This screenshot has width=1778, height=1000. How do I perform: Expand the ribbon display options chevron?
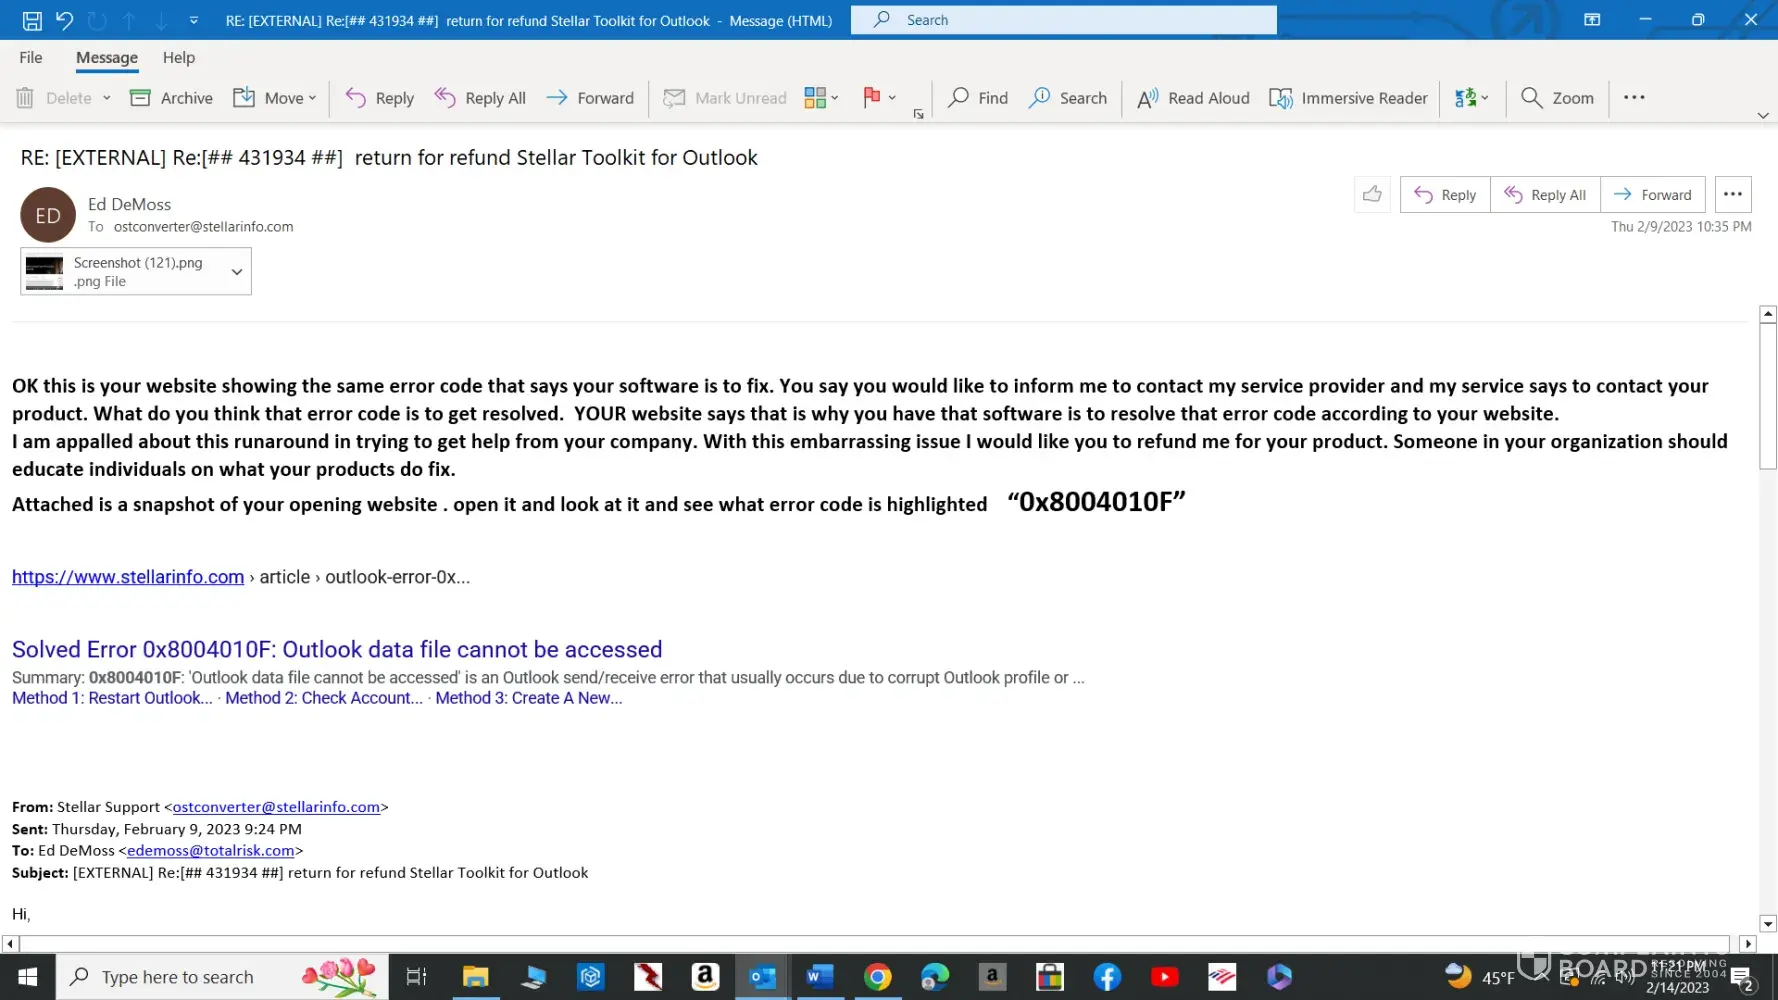click(1763, 116)
